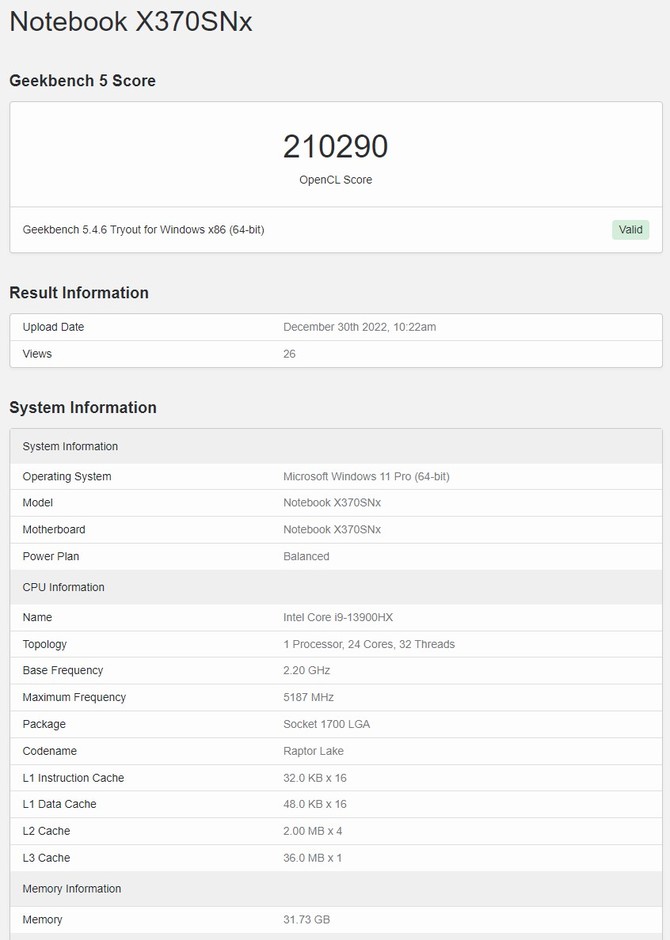Click the large 'System Information' section heading

click(83, 408)
